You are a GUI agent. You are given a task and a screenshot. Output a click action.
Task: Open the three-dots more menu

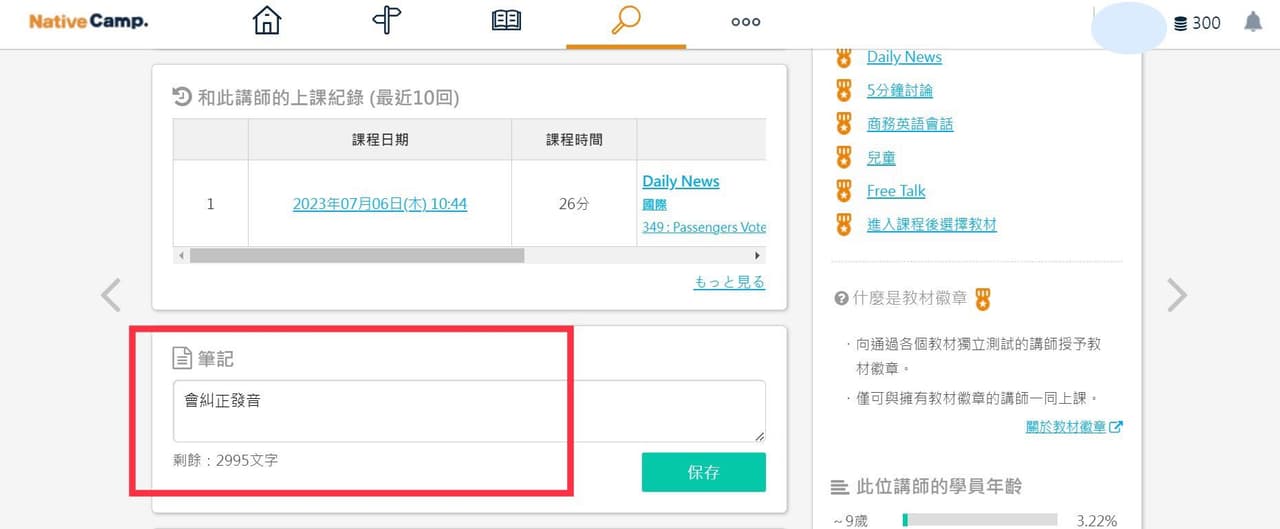(746, 22)
